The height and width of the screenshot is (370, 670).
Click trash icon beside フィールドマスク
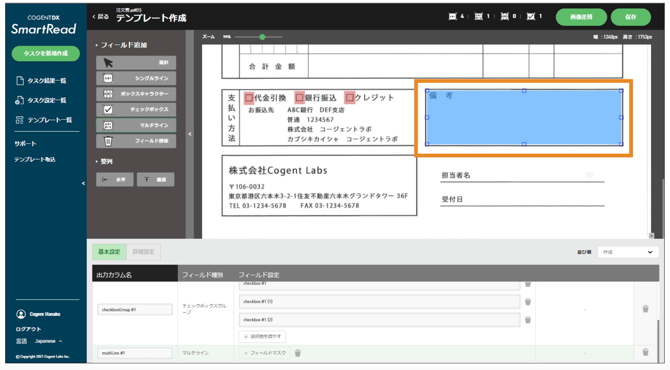pos(298,353)
